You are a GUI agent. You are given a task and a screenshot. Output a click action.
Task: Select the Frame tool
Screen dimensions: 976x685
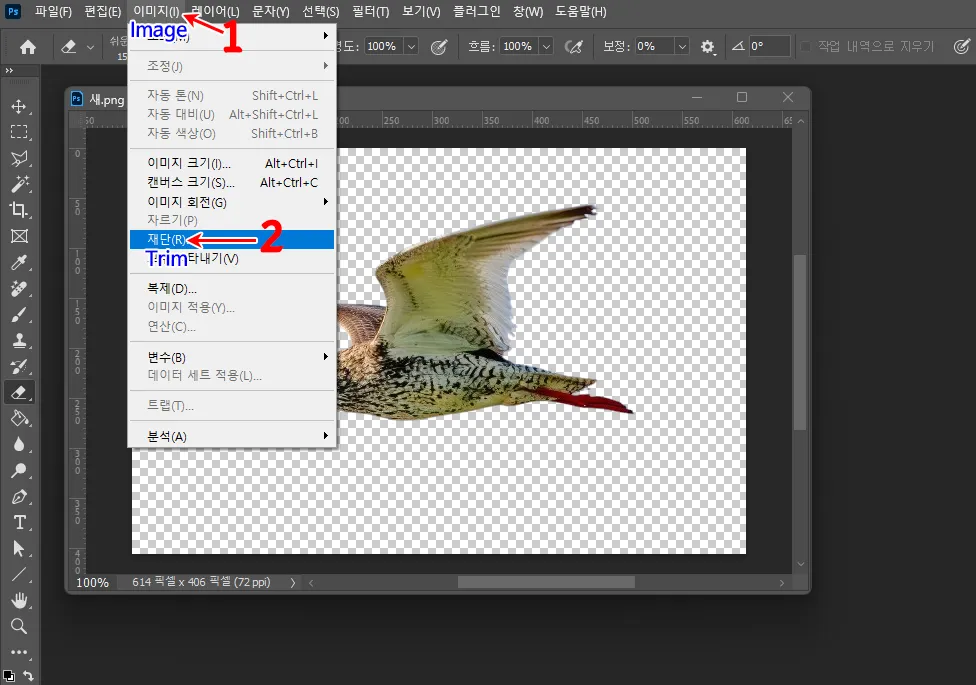tap(19, 236)
